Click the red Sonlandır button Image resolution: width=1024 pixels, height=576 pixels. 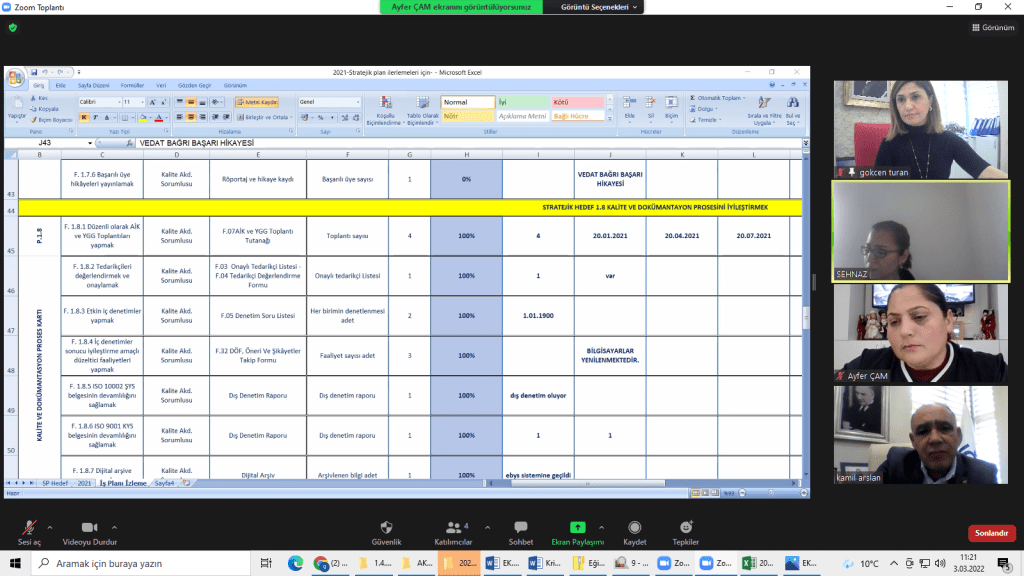click(x=989, y=534)
